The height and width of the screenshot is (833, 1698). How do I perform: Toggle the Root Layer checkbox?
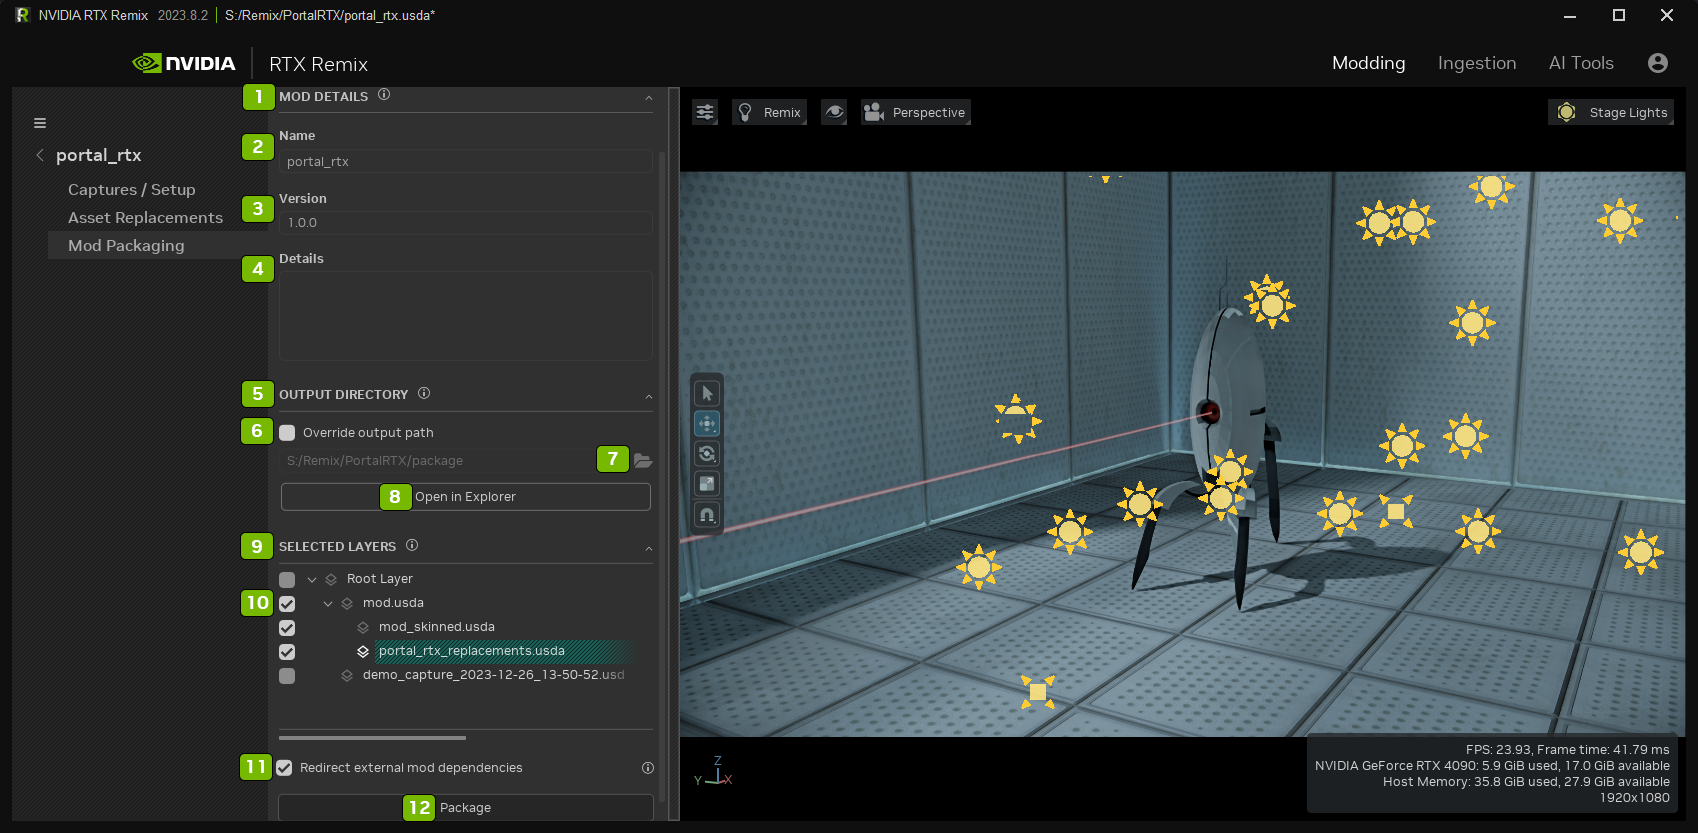pos(287,580)
